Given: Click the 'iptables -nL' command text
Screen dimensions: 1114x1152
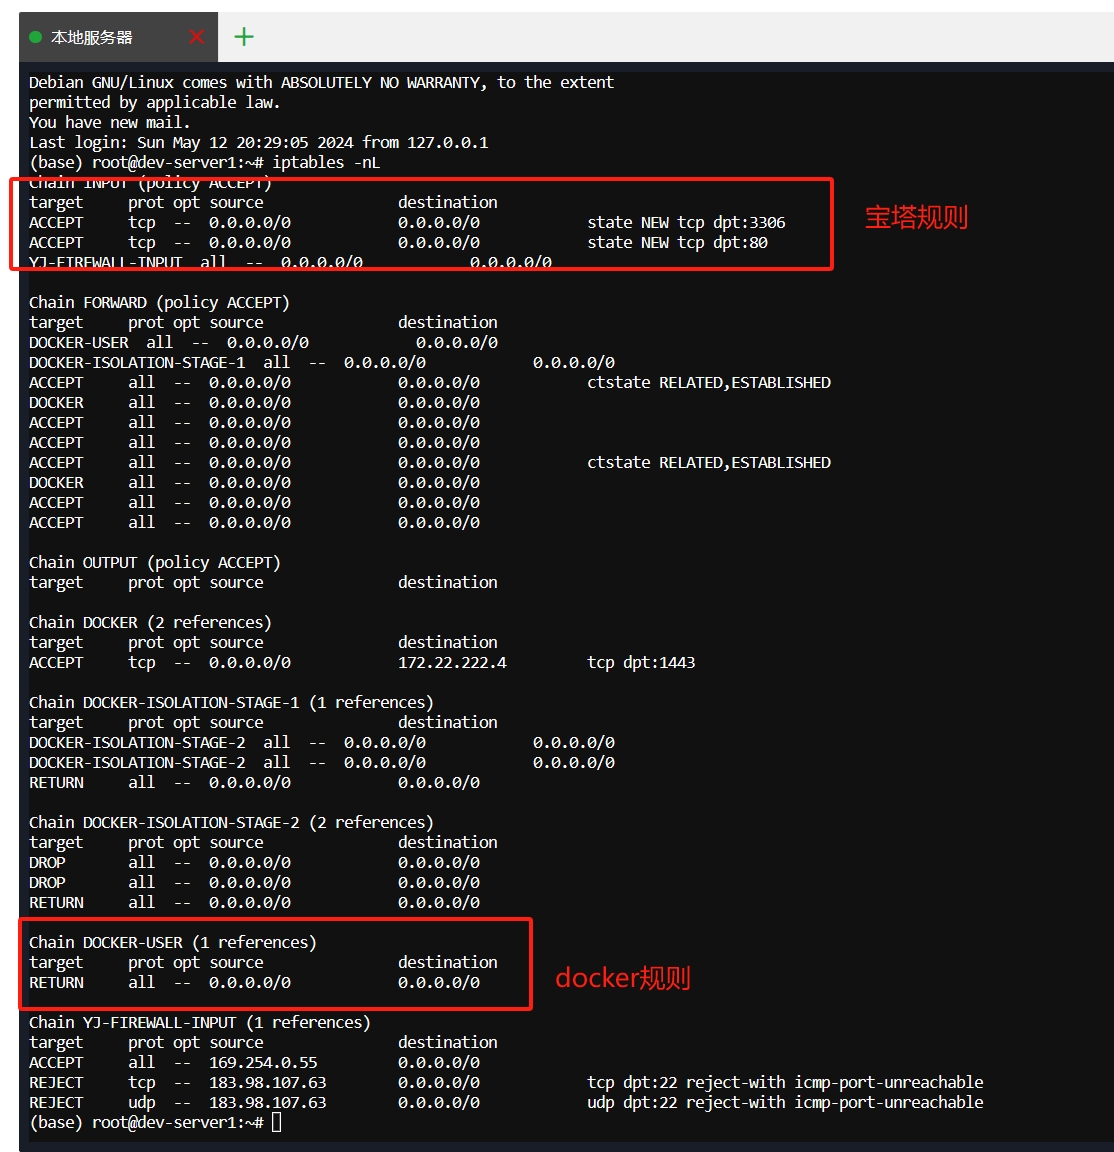Looking at the screenshot, I should click(x=326, y=162).
